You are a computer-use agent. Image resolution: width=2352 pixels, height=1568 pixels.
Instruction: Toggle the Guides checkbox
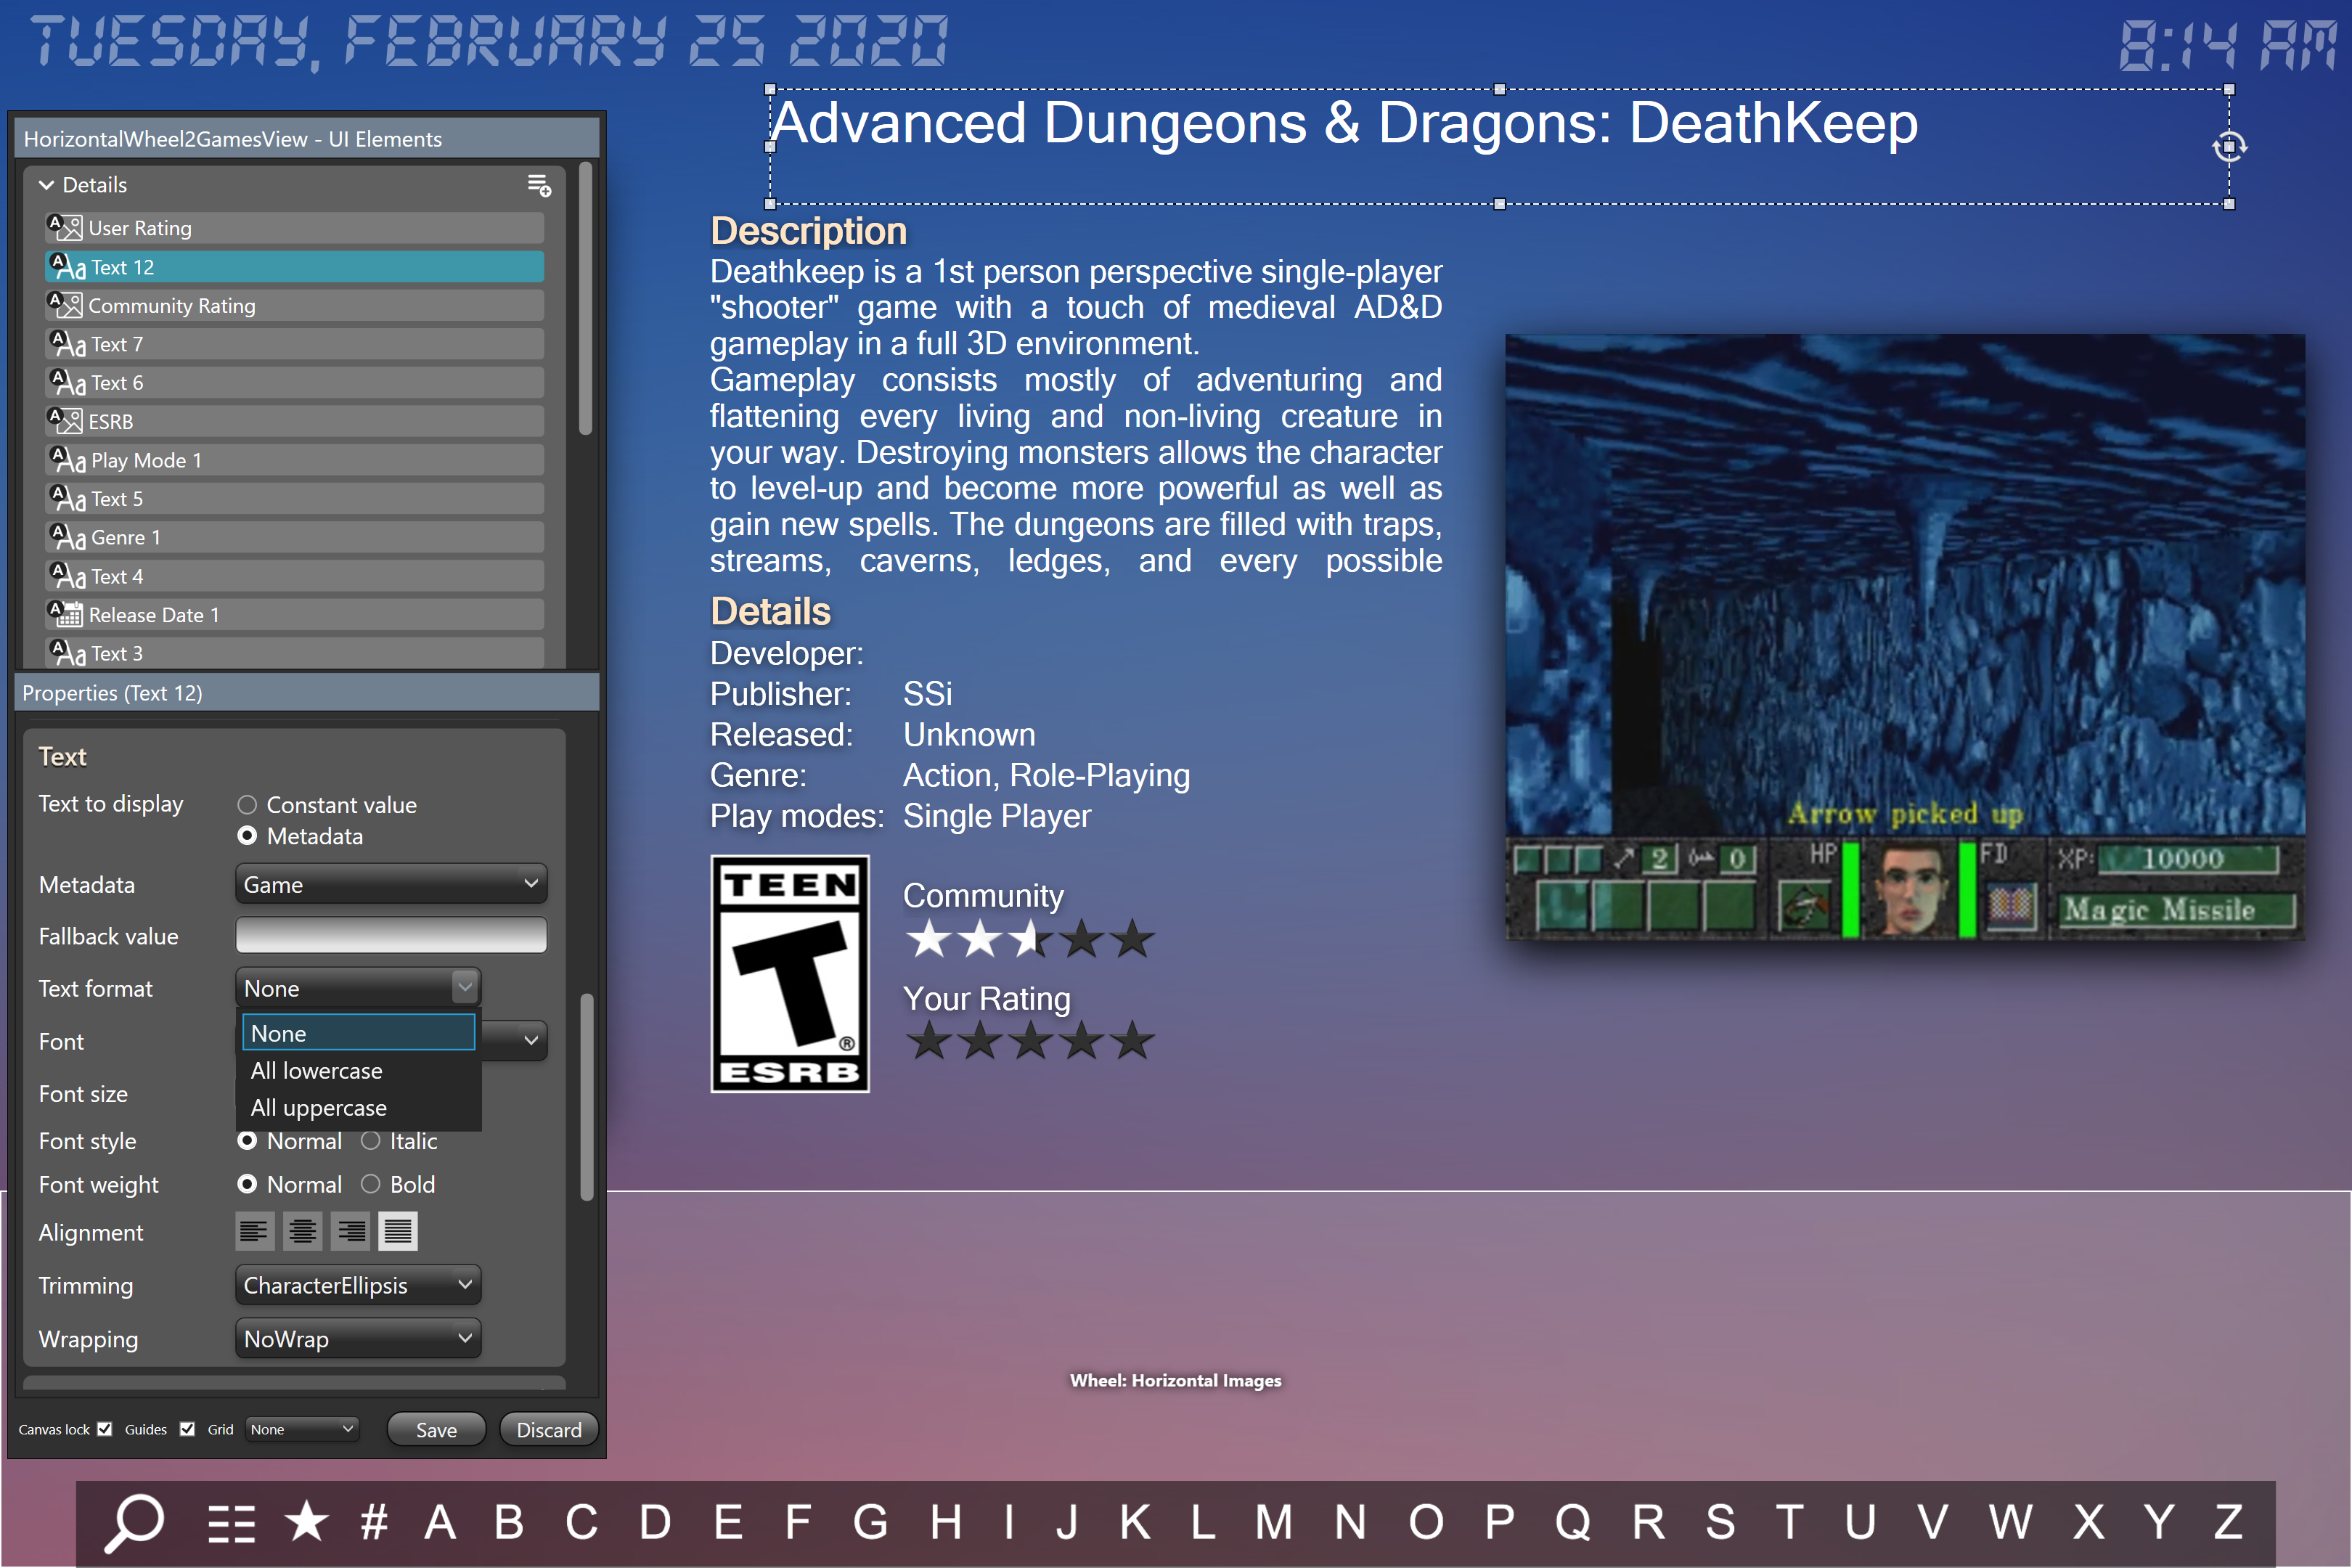(x=187, y=1429)
